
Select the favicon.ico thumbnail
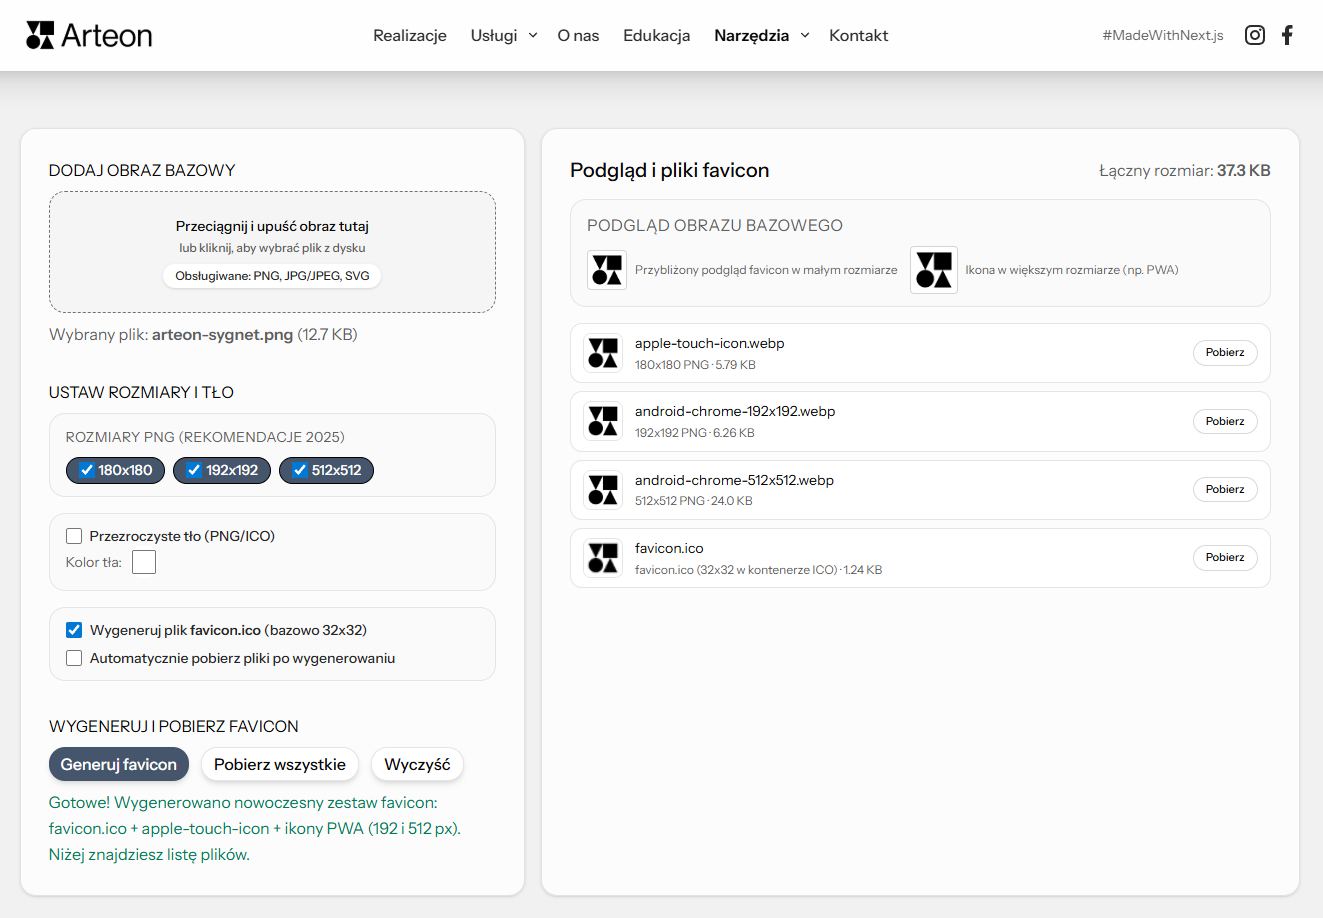pos(603,557)
